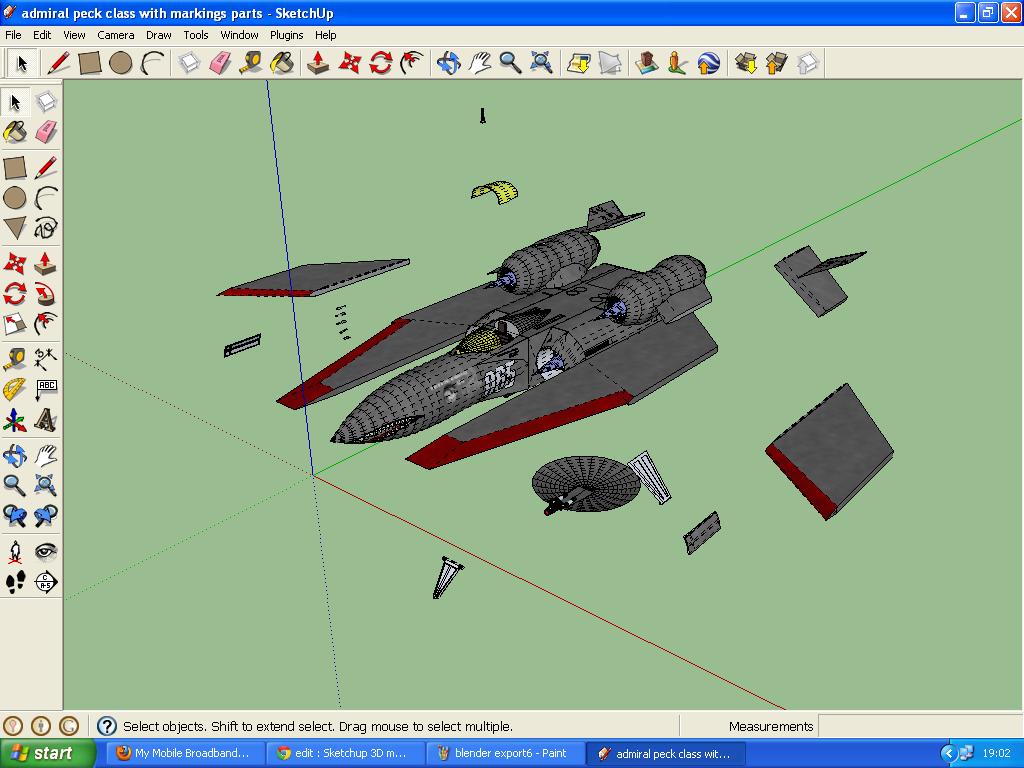The image size is (1024, 768).
Task: Activate the pink Eraser tool
Action: pyautogui.click(x=44, y=131)
